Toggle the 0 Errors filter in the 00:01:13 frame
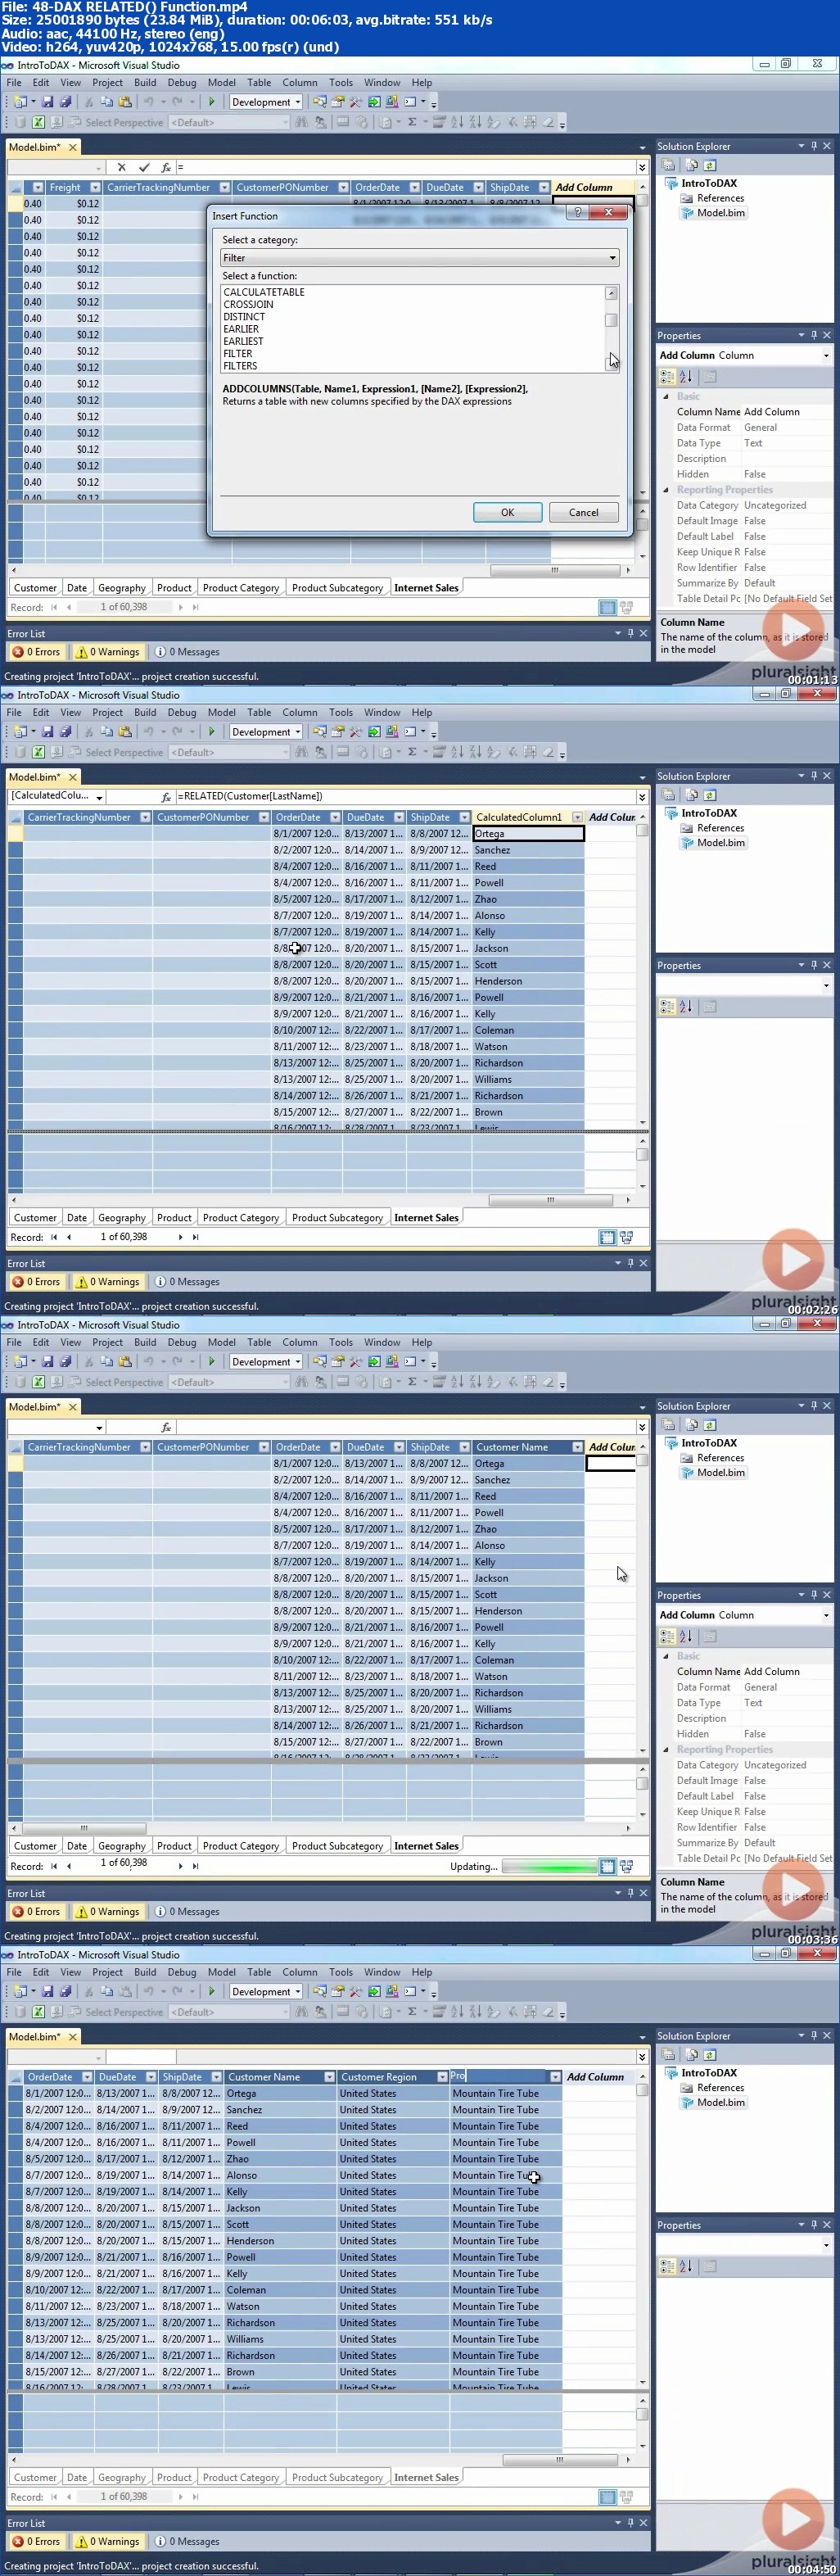 (36, 652)
